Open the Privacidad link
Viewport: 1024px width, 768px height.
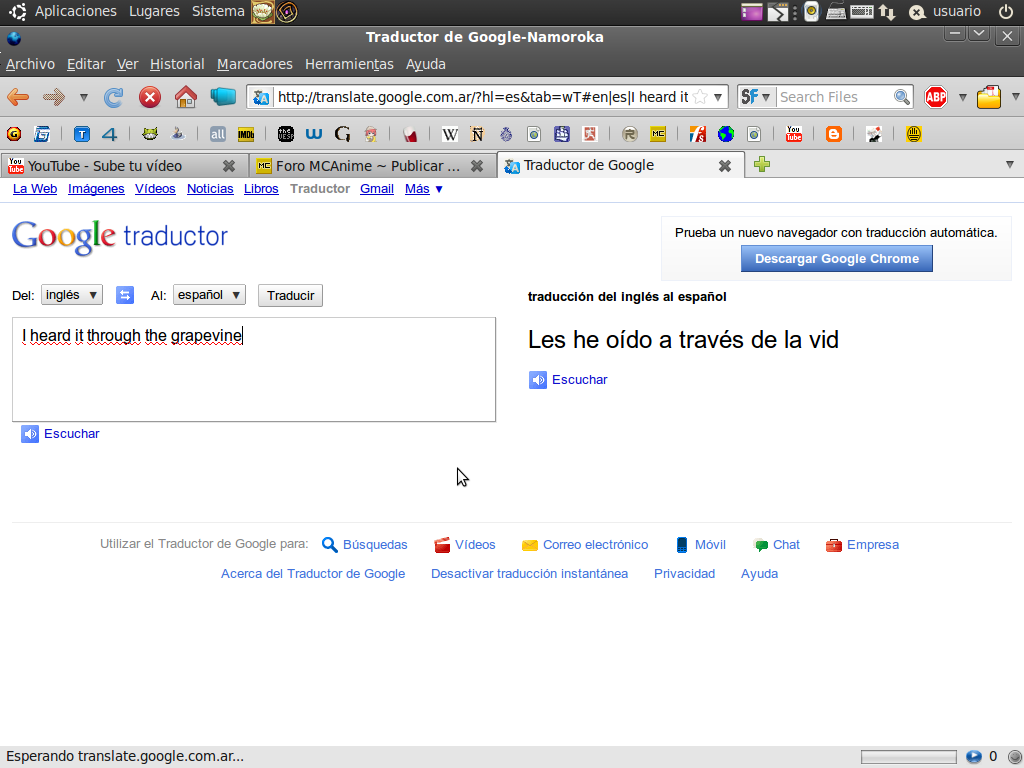684,573
